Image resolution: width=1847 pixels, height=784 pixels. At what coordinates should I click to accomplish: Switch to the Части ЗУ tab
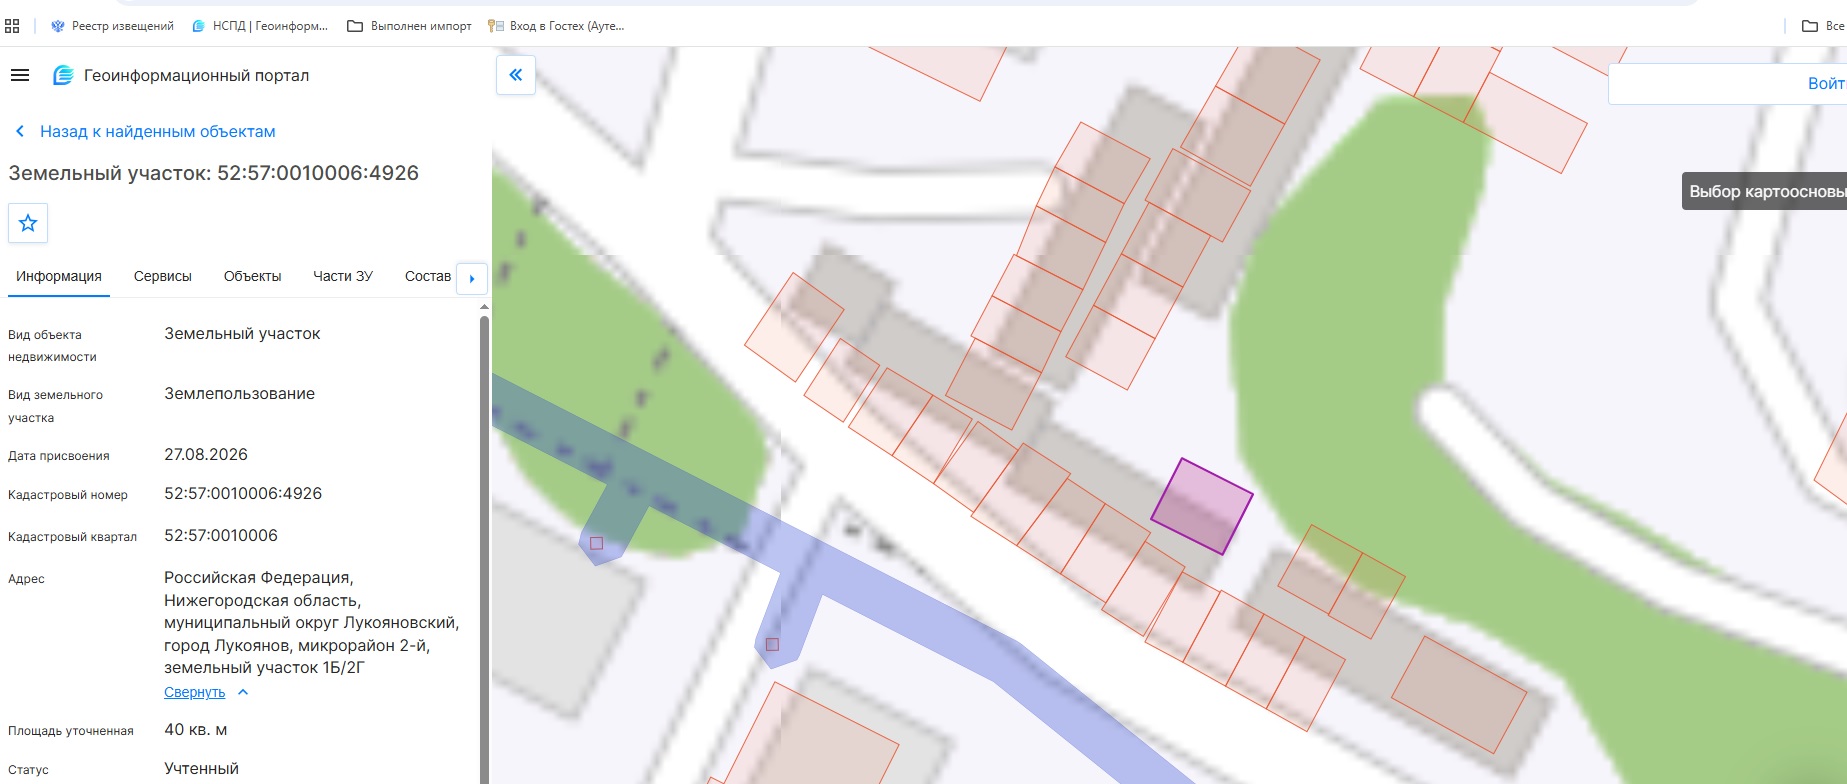[343, 276]
